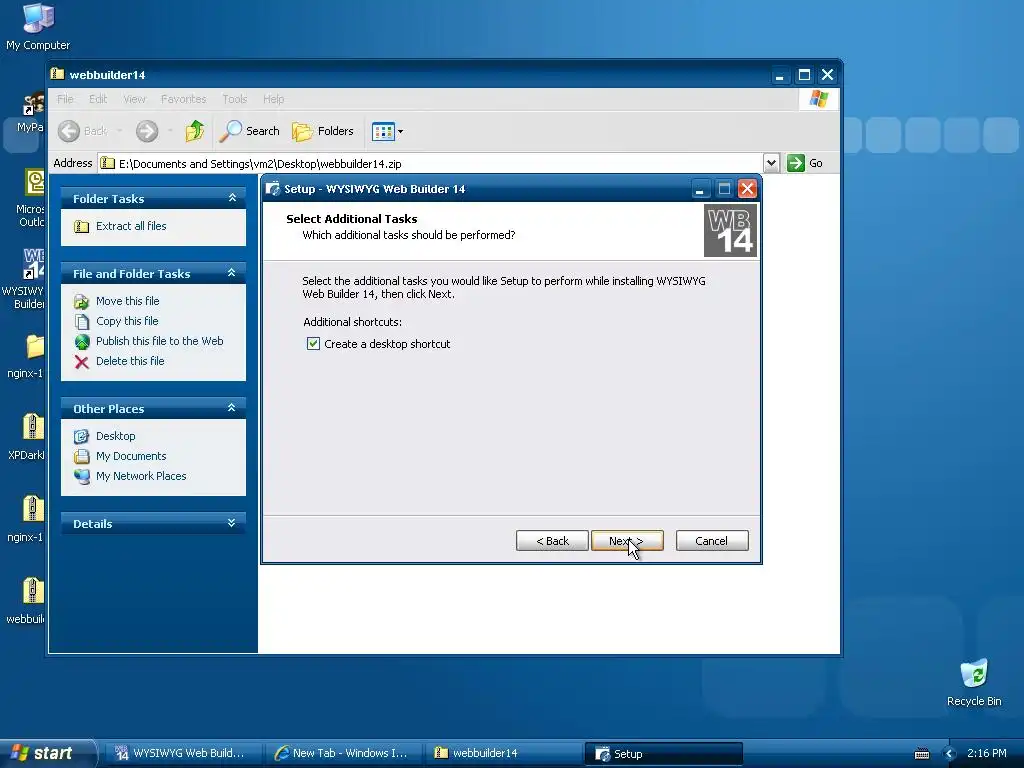1024x768 pixels.
Task: Toggle Create a desktop shortcut checkbox
Action: (313, 344)
